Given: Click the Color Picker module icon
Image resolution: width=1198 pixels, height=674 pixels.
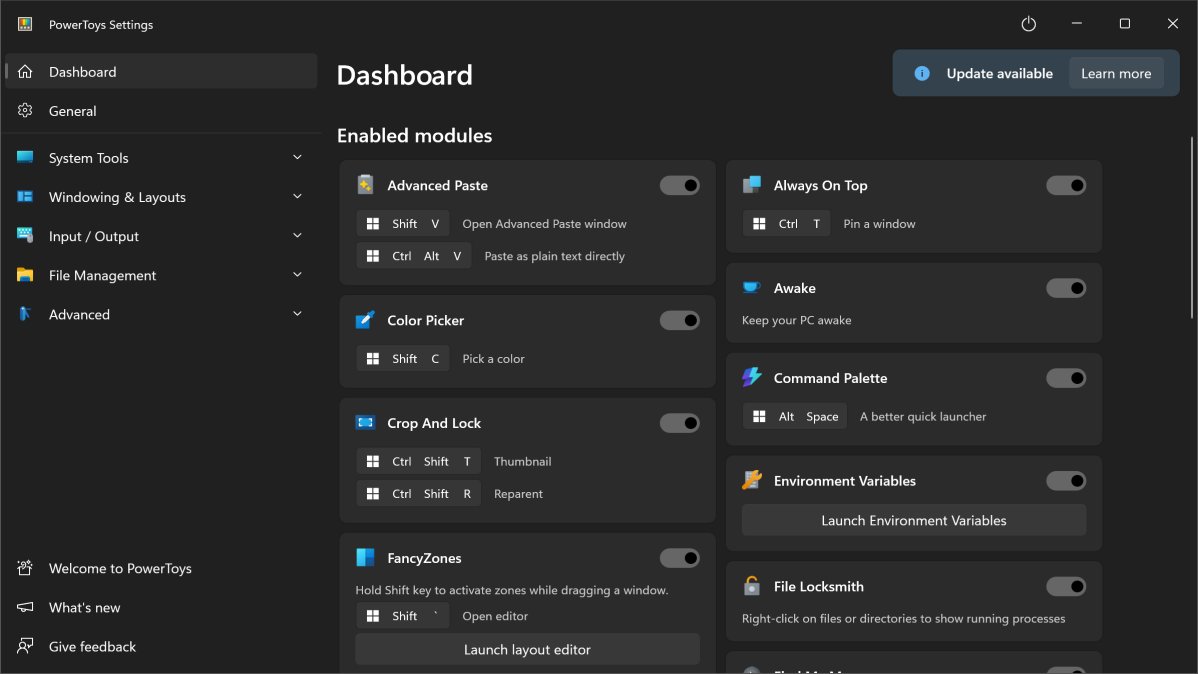Looking at the screenshot, I should click(365, 320).
